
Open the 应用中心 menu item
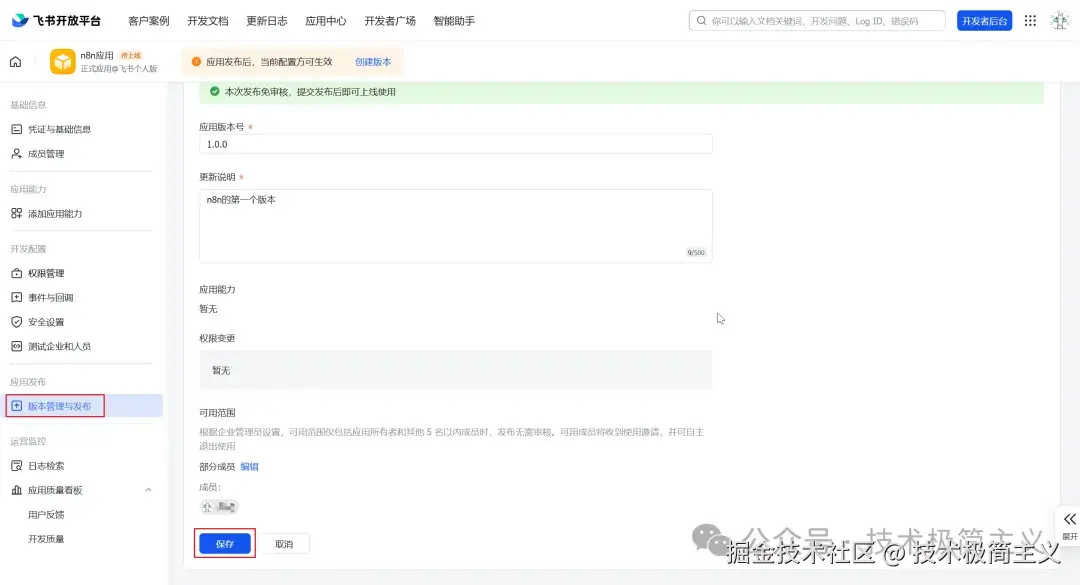(325, 20)
